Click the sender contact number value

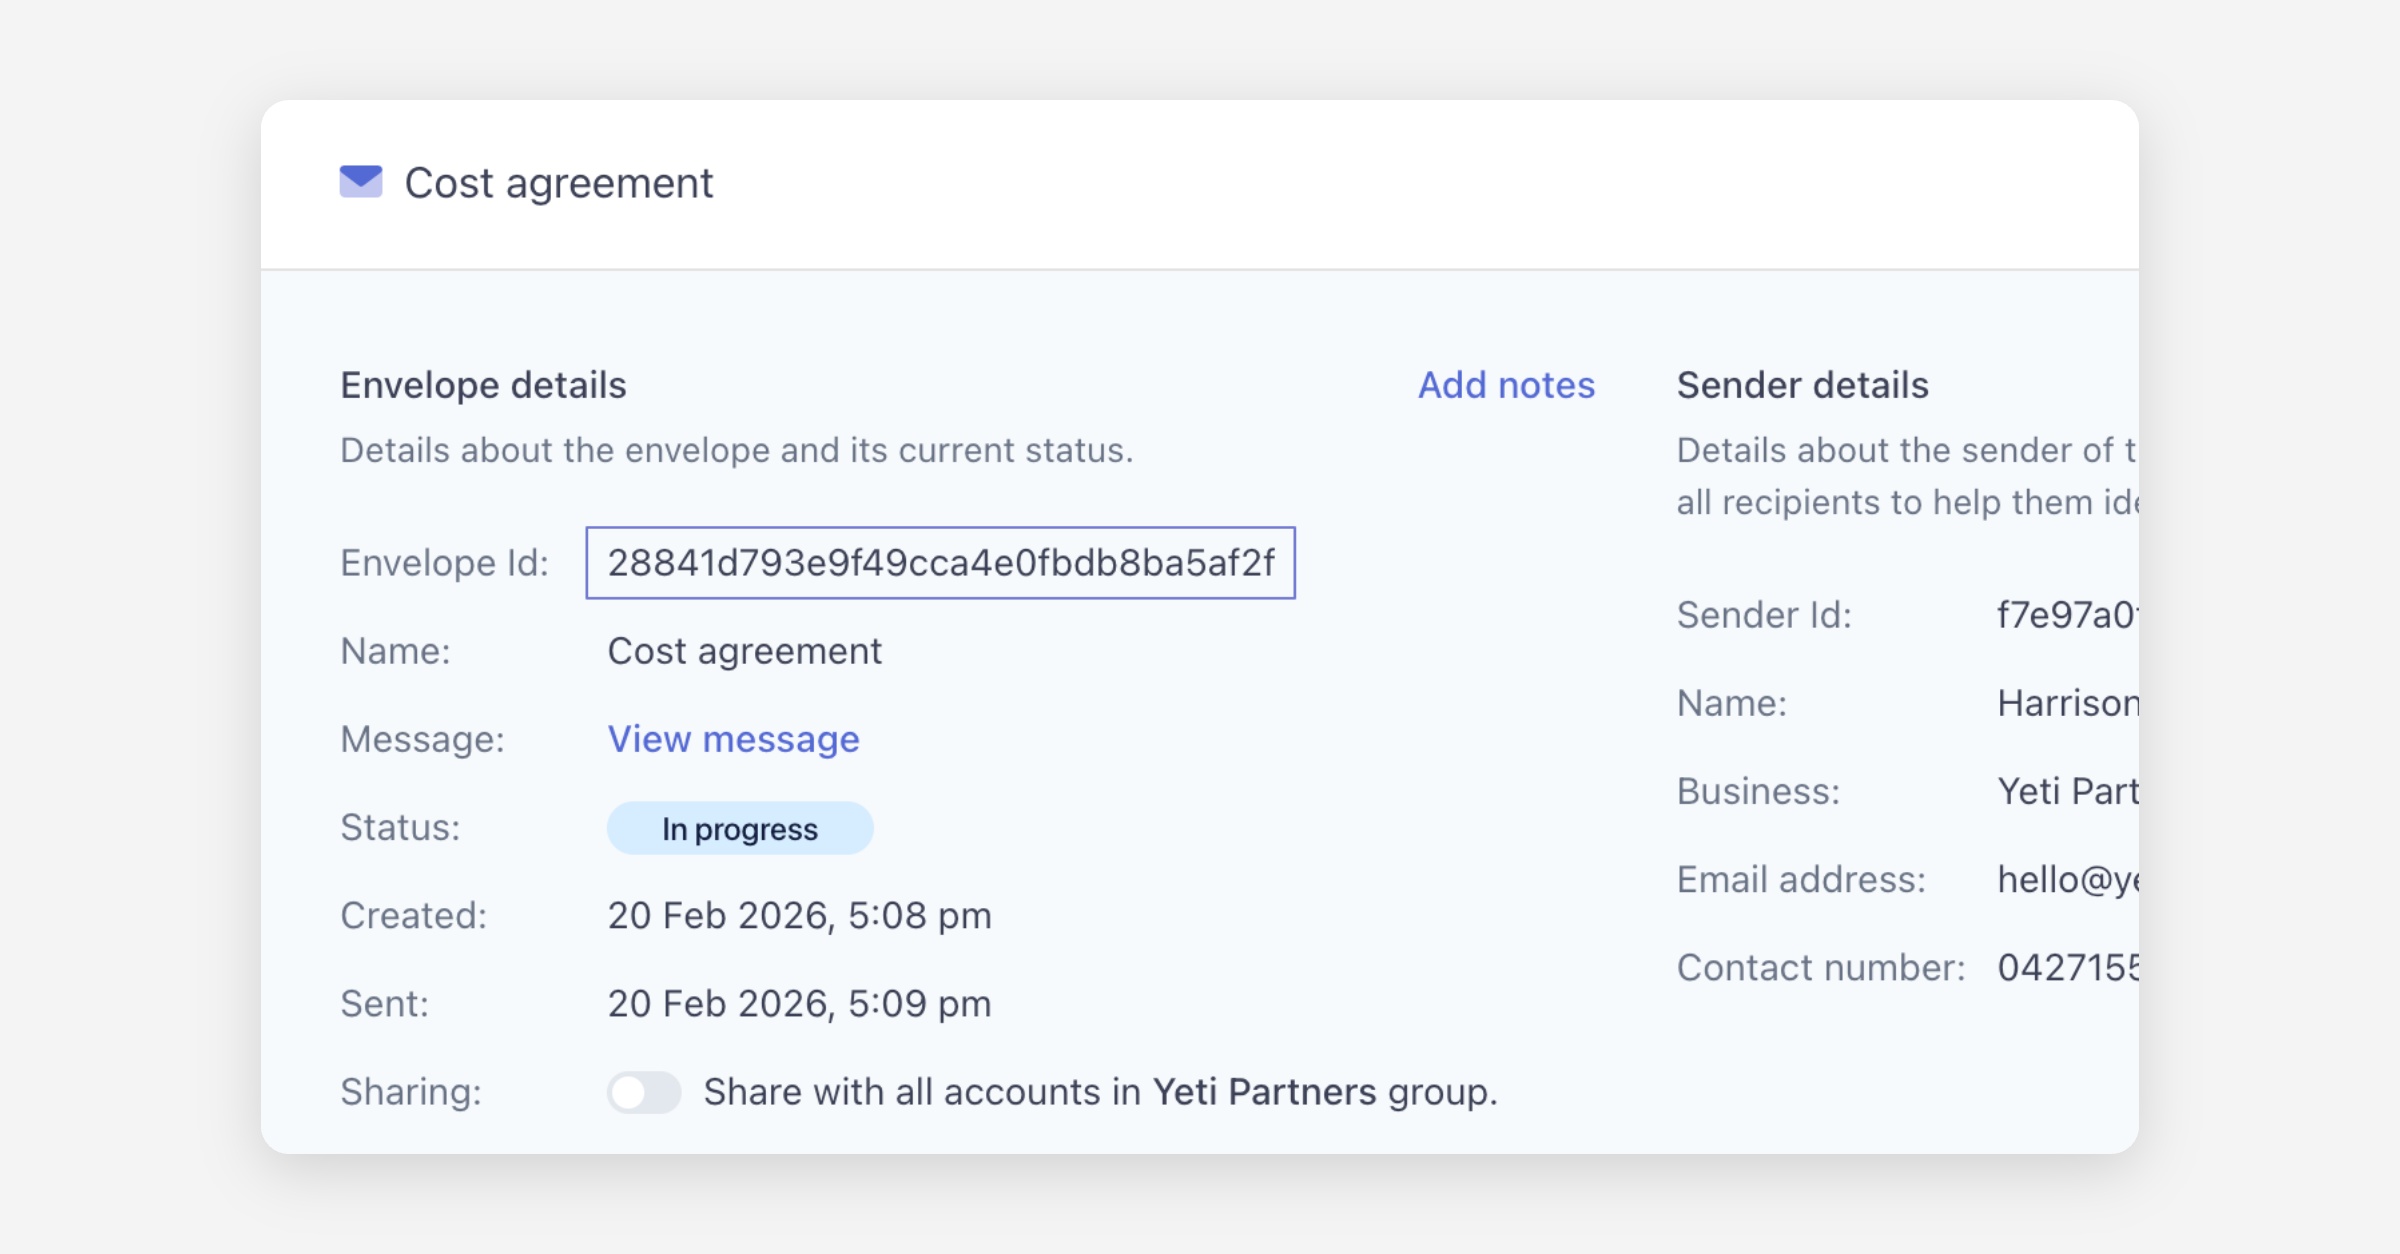[2066, 967]
